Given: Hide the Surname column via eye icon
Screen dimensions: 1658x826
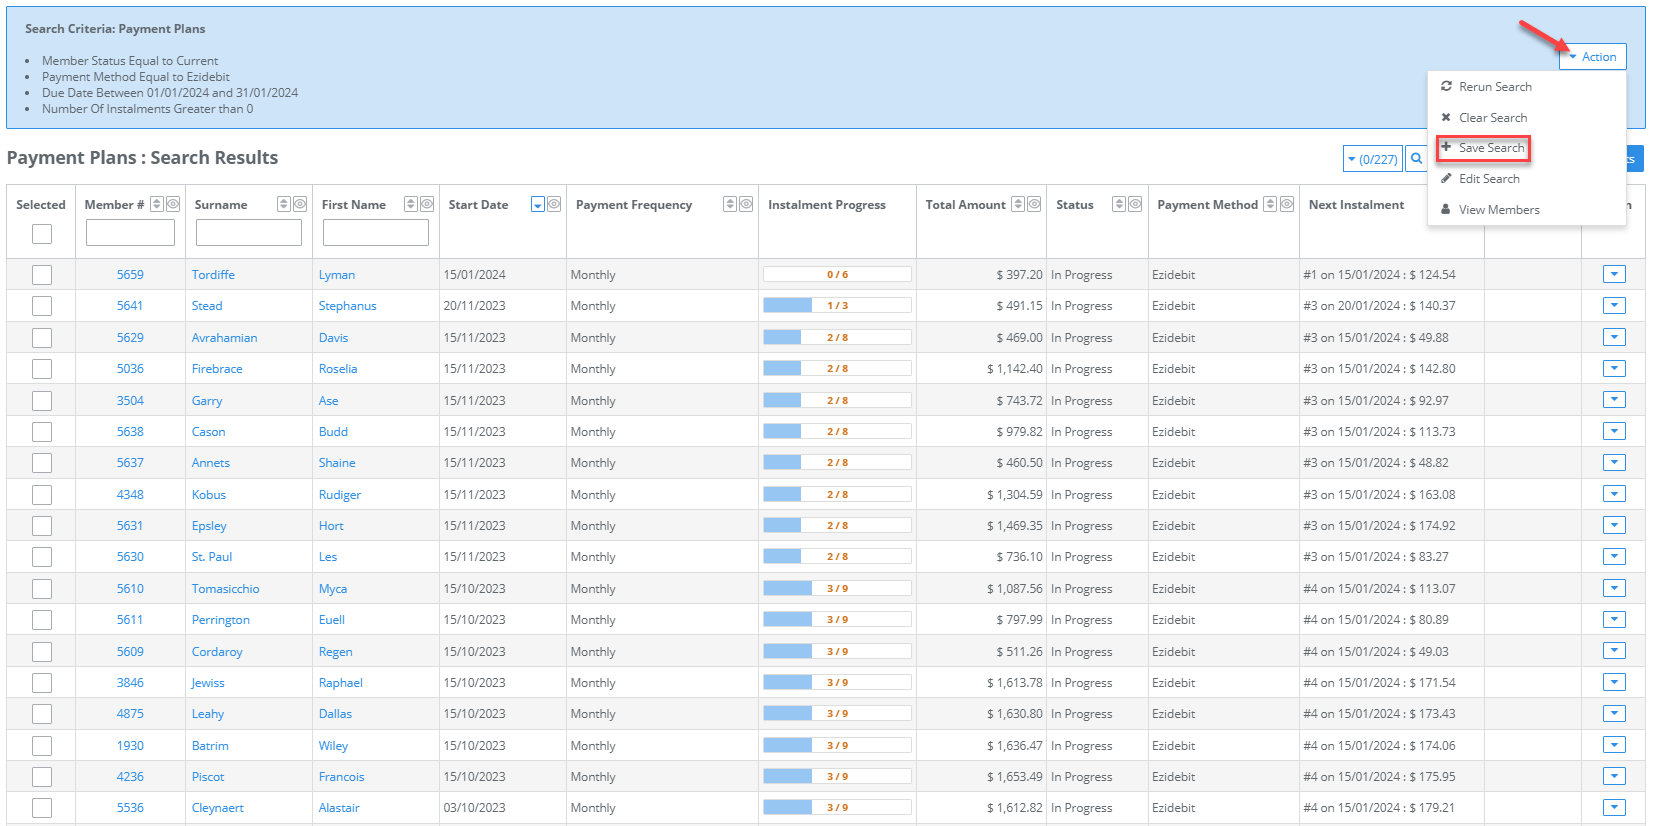Looking at the screenshot, I should 300,204.
